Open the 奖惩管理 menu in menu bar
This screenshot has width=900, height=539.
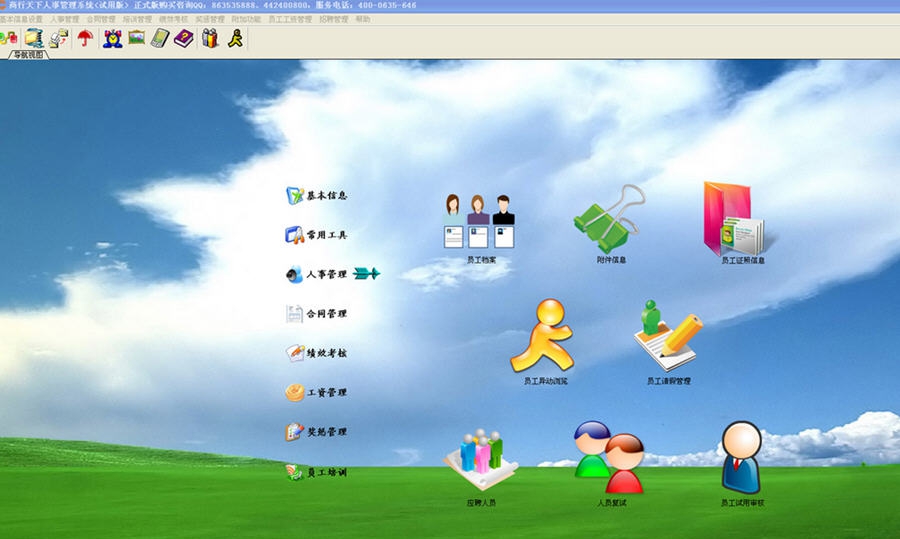tap(210, 19)
